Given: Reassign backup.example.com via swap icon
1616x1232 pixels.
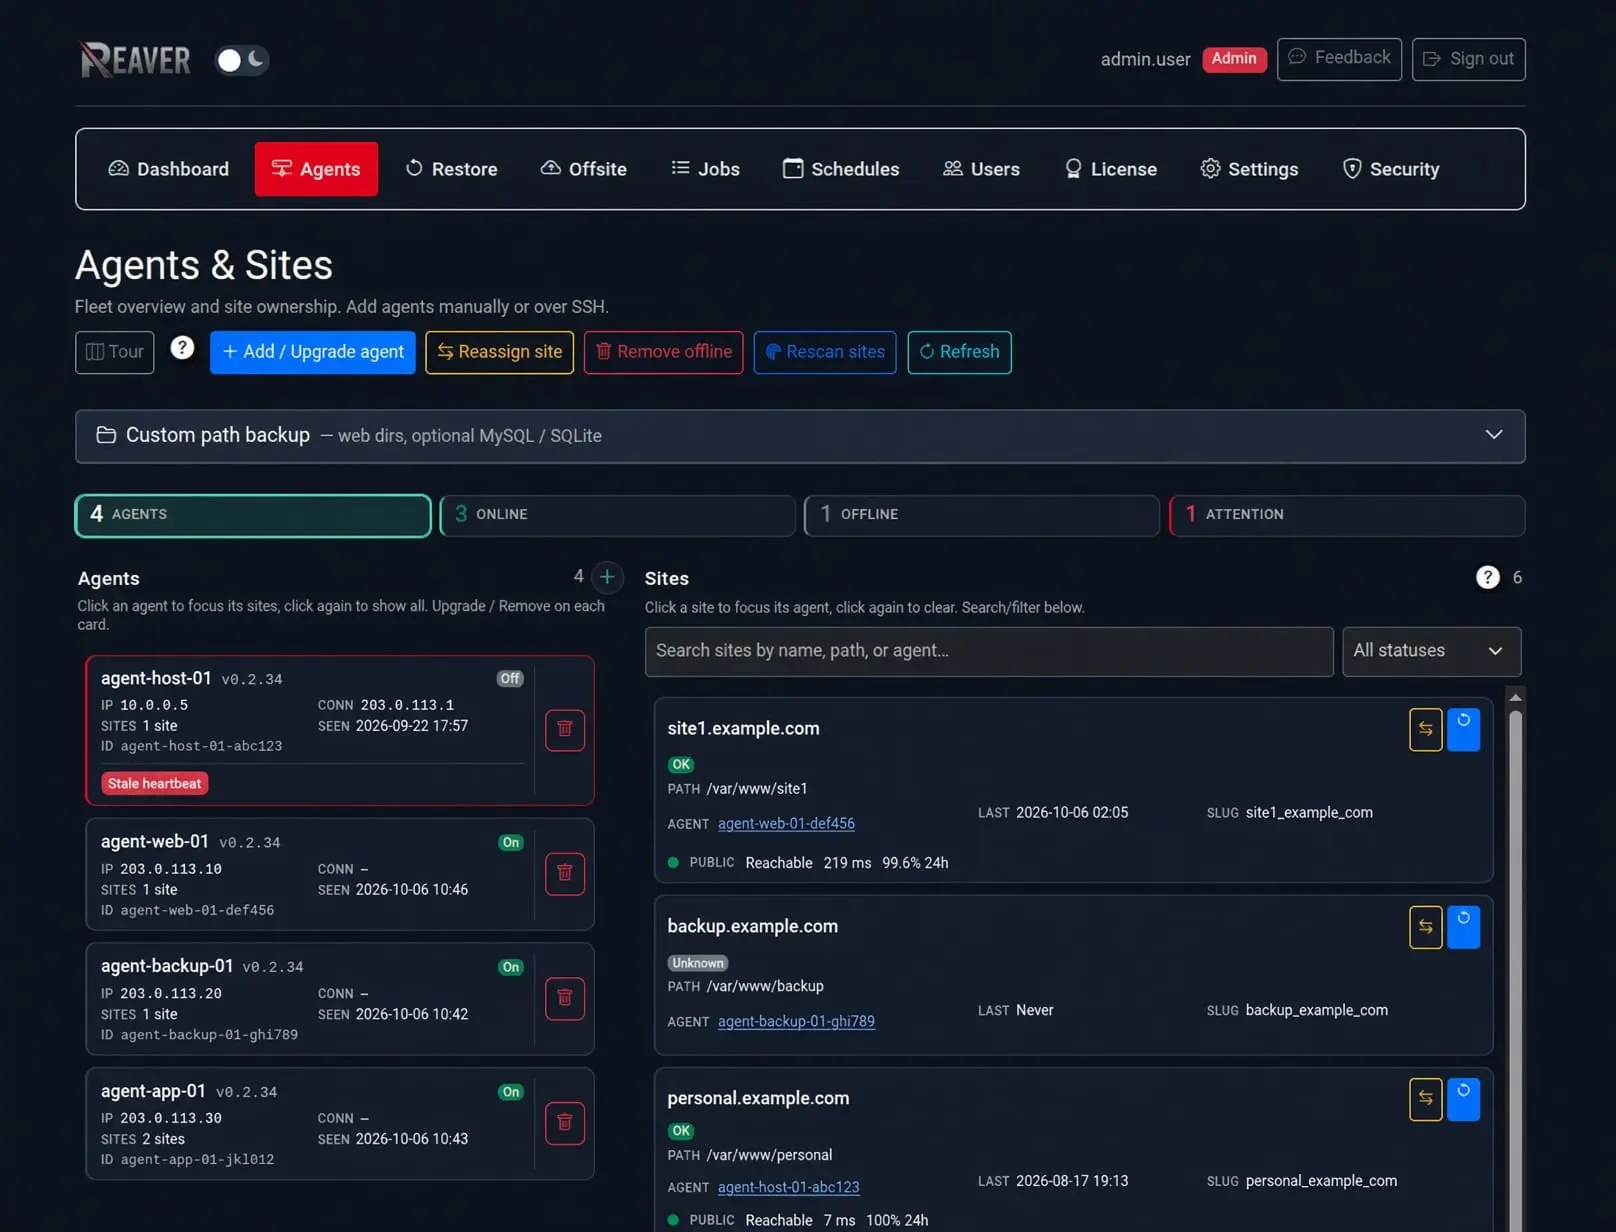Looking at the screenshot, I should (1425, 927).
